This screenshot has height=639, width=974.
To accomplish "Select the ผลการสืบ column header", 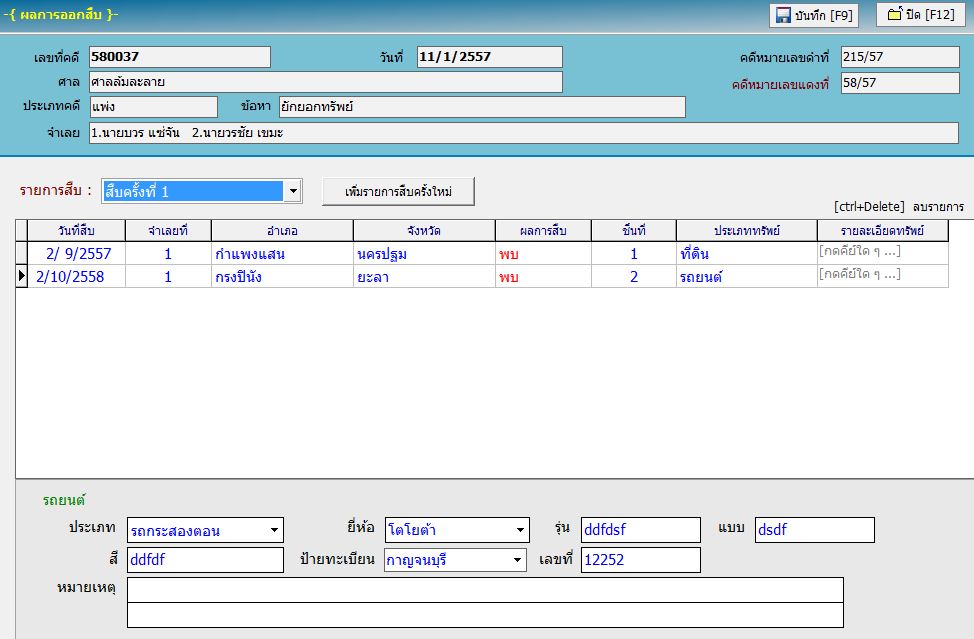I will (x=543, y=230).
